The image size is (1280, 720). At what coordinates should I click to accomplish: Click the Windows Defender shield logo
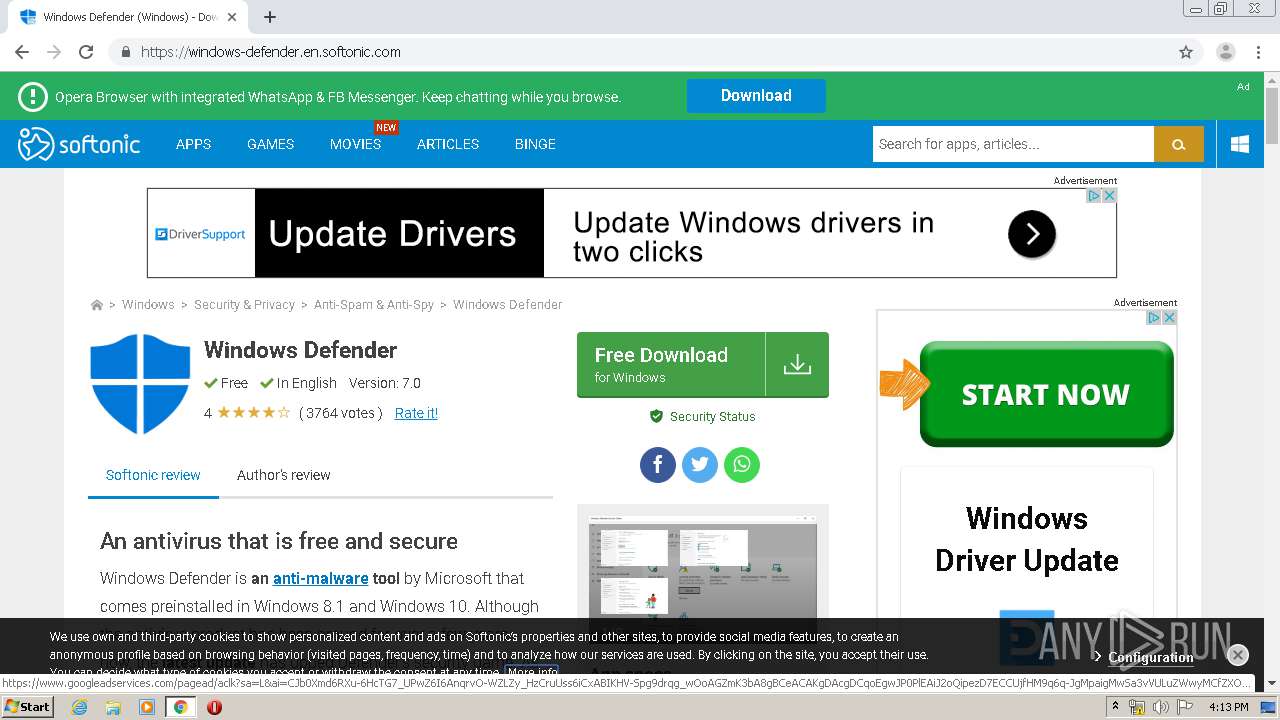tap(140, 384)
